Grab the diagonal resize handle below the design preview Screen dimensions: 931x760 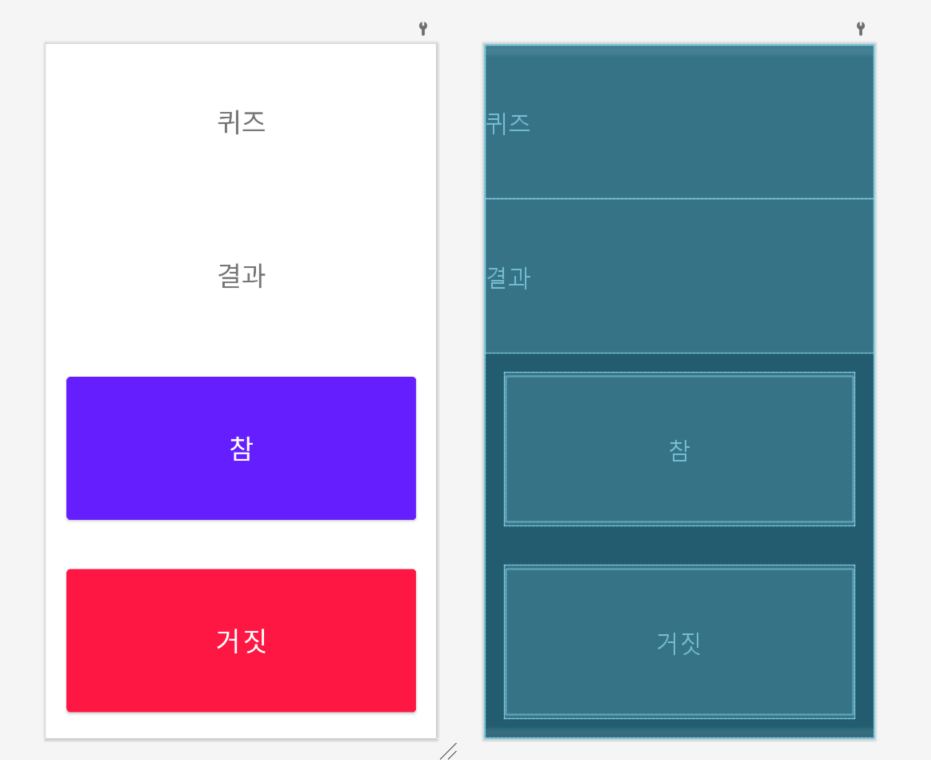[x=448, y=751]
